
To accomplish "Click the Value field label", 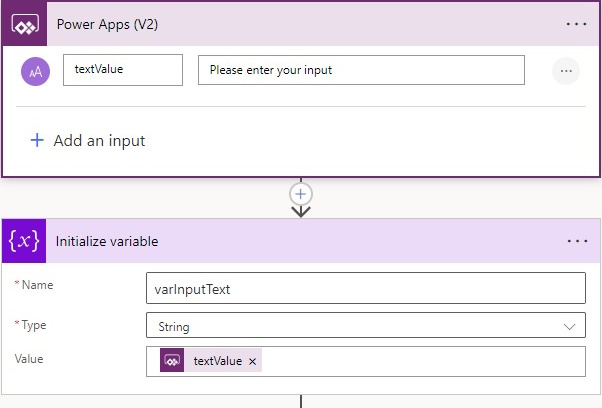I will pyautogui.click(x=29, y=359).
